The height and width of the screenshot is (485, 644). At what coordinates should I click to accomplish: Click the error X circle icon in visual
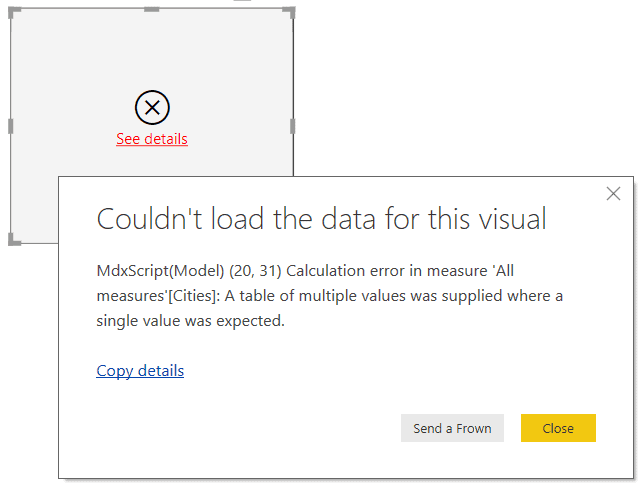(152, 107)
